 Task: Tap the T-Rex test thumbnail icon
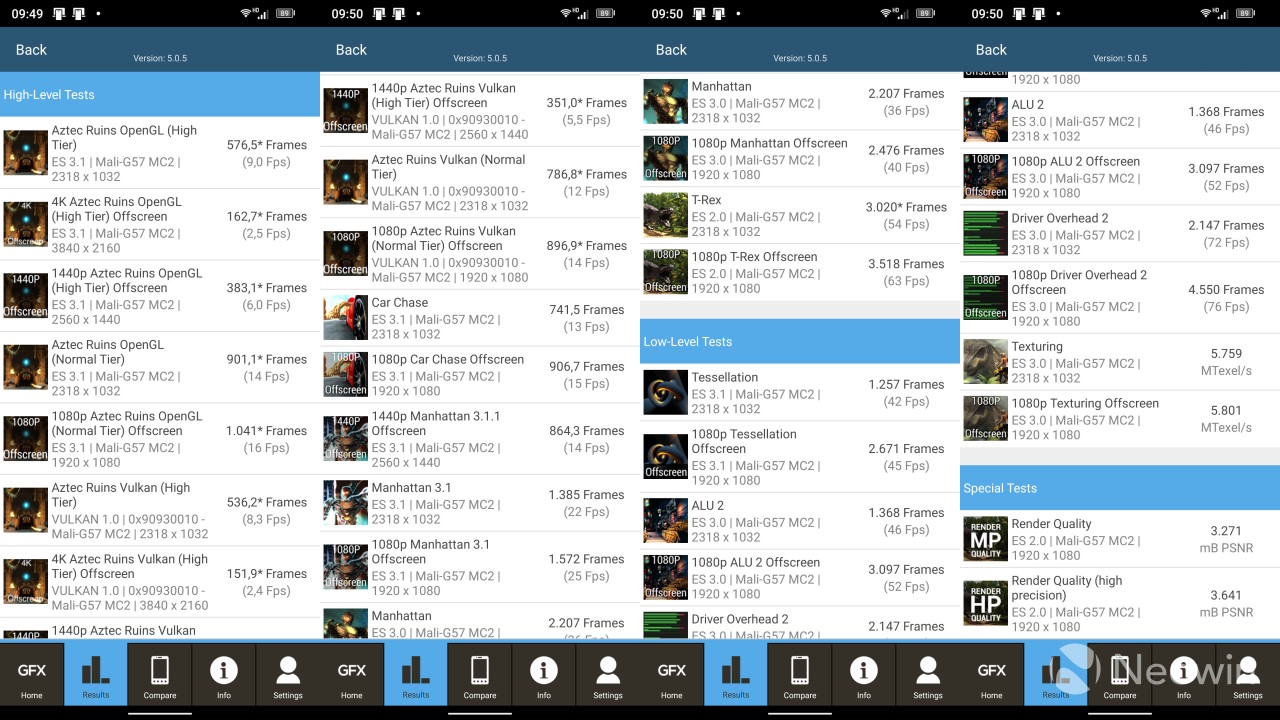point(665,215)
